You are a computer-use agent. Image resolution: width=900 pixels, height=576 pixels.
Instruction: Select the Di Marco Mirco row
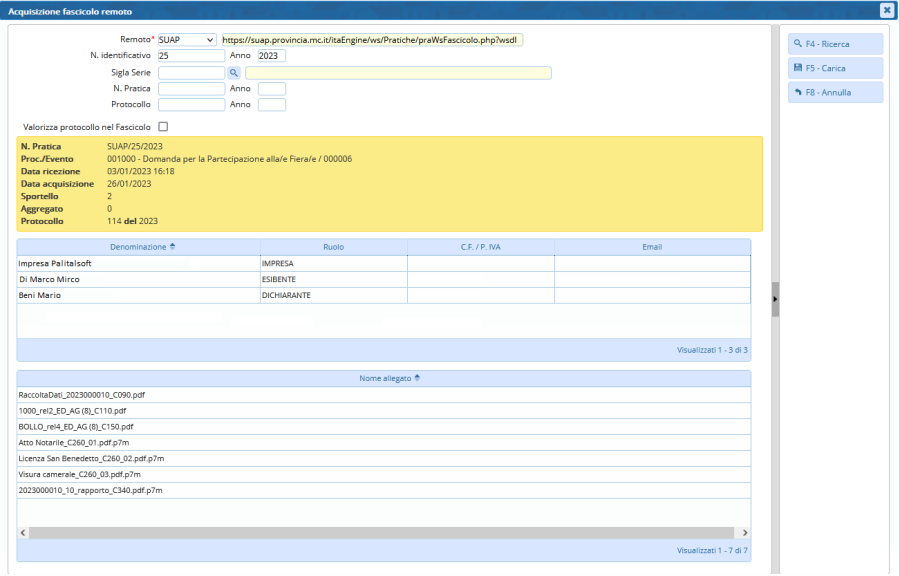point(138,280)
